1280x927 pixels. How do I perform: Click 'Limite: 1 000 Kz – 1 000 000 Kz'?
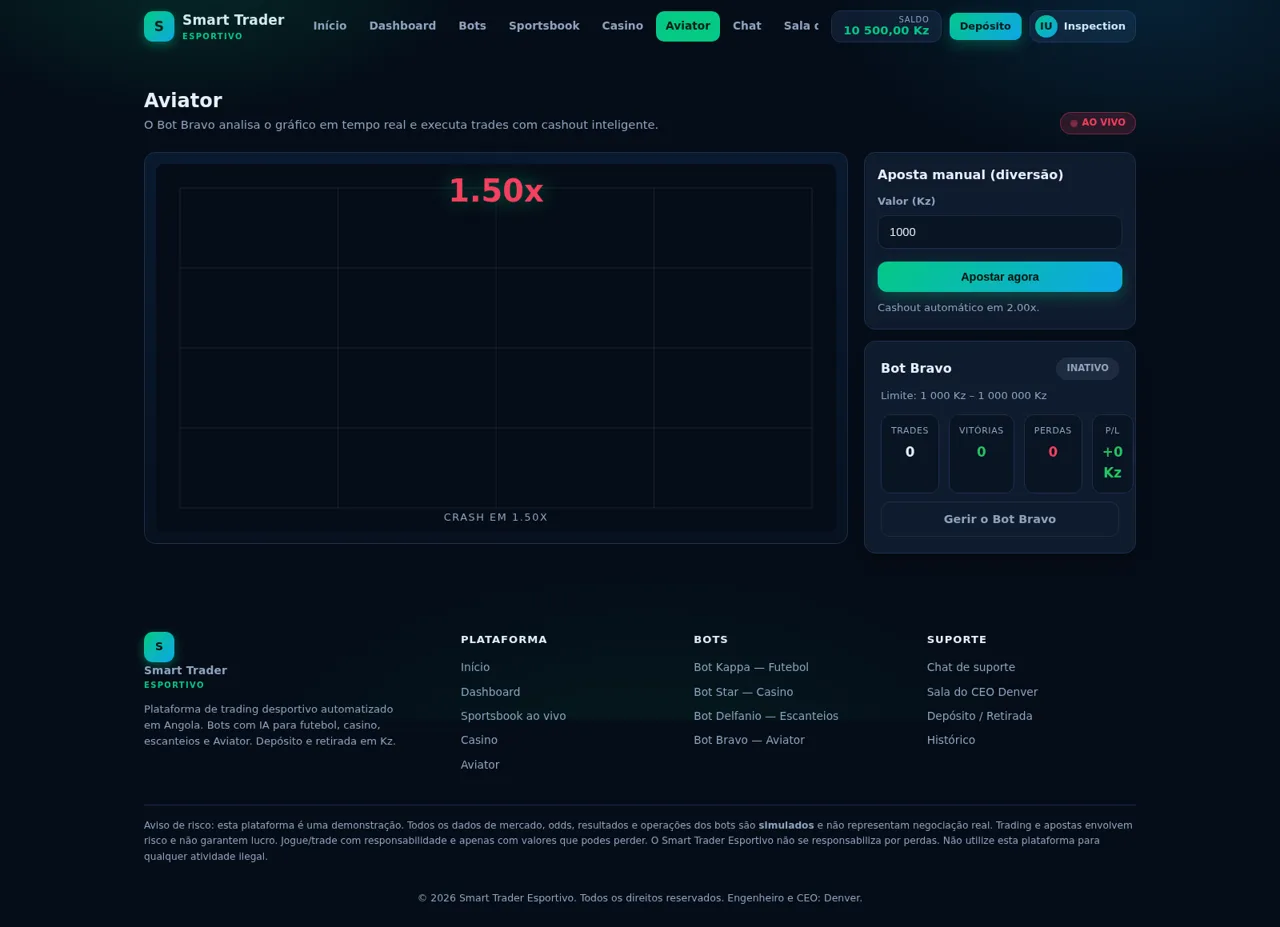click(964, 396)
